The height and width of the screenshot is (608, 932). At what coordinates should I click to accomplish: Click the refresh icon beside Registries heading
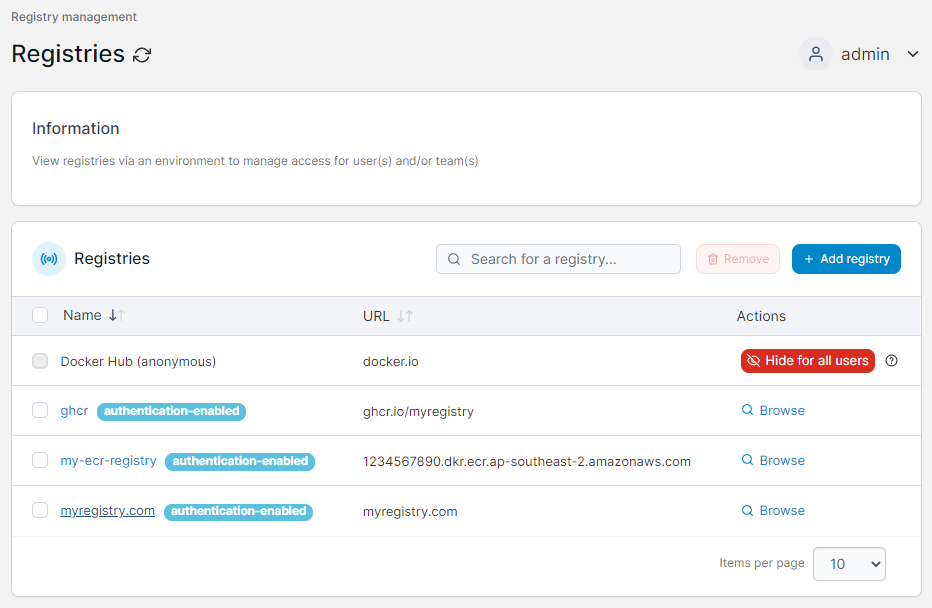[141, 55]
